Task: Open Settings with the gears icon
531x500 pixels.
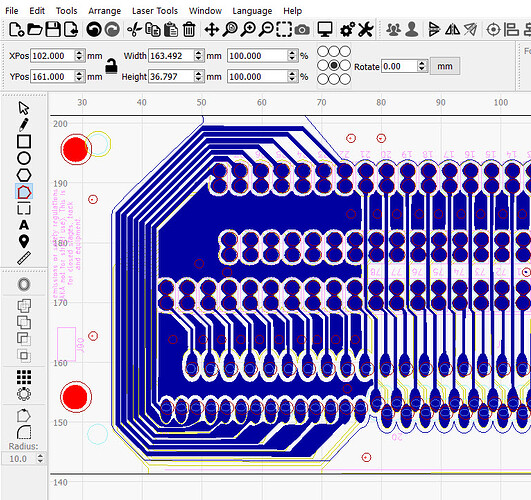Action: [x=347, y=29]
